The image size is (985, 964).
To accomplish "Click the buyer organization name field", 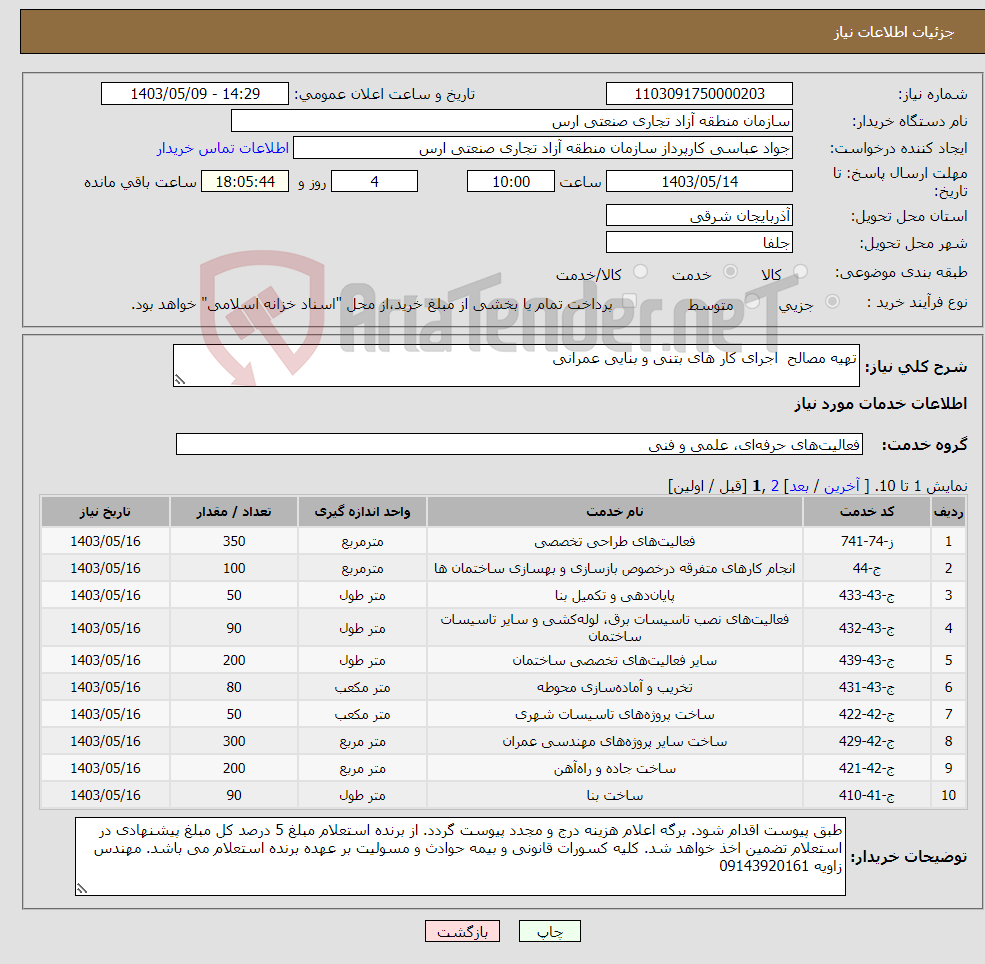I will (512, 121).
